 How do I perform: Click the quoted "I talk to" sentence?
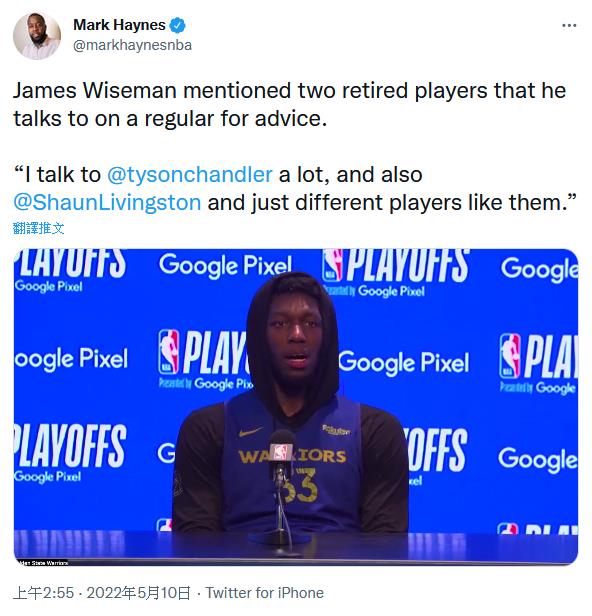click(x=295, y=189)
